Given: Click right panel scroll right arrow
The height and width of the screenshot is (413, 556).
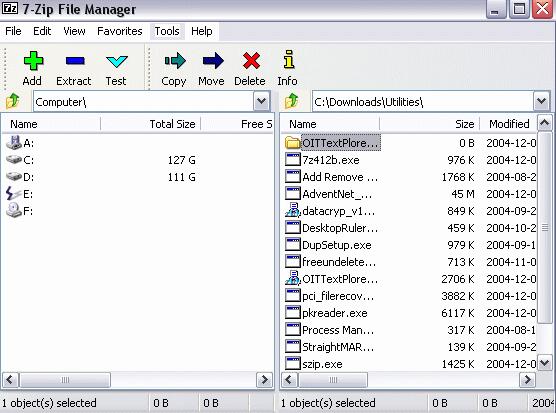Looking at the screenshot, I should click(527, 380).
